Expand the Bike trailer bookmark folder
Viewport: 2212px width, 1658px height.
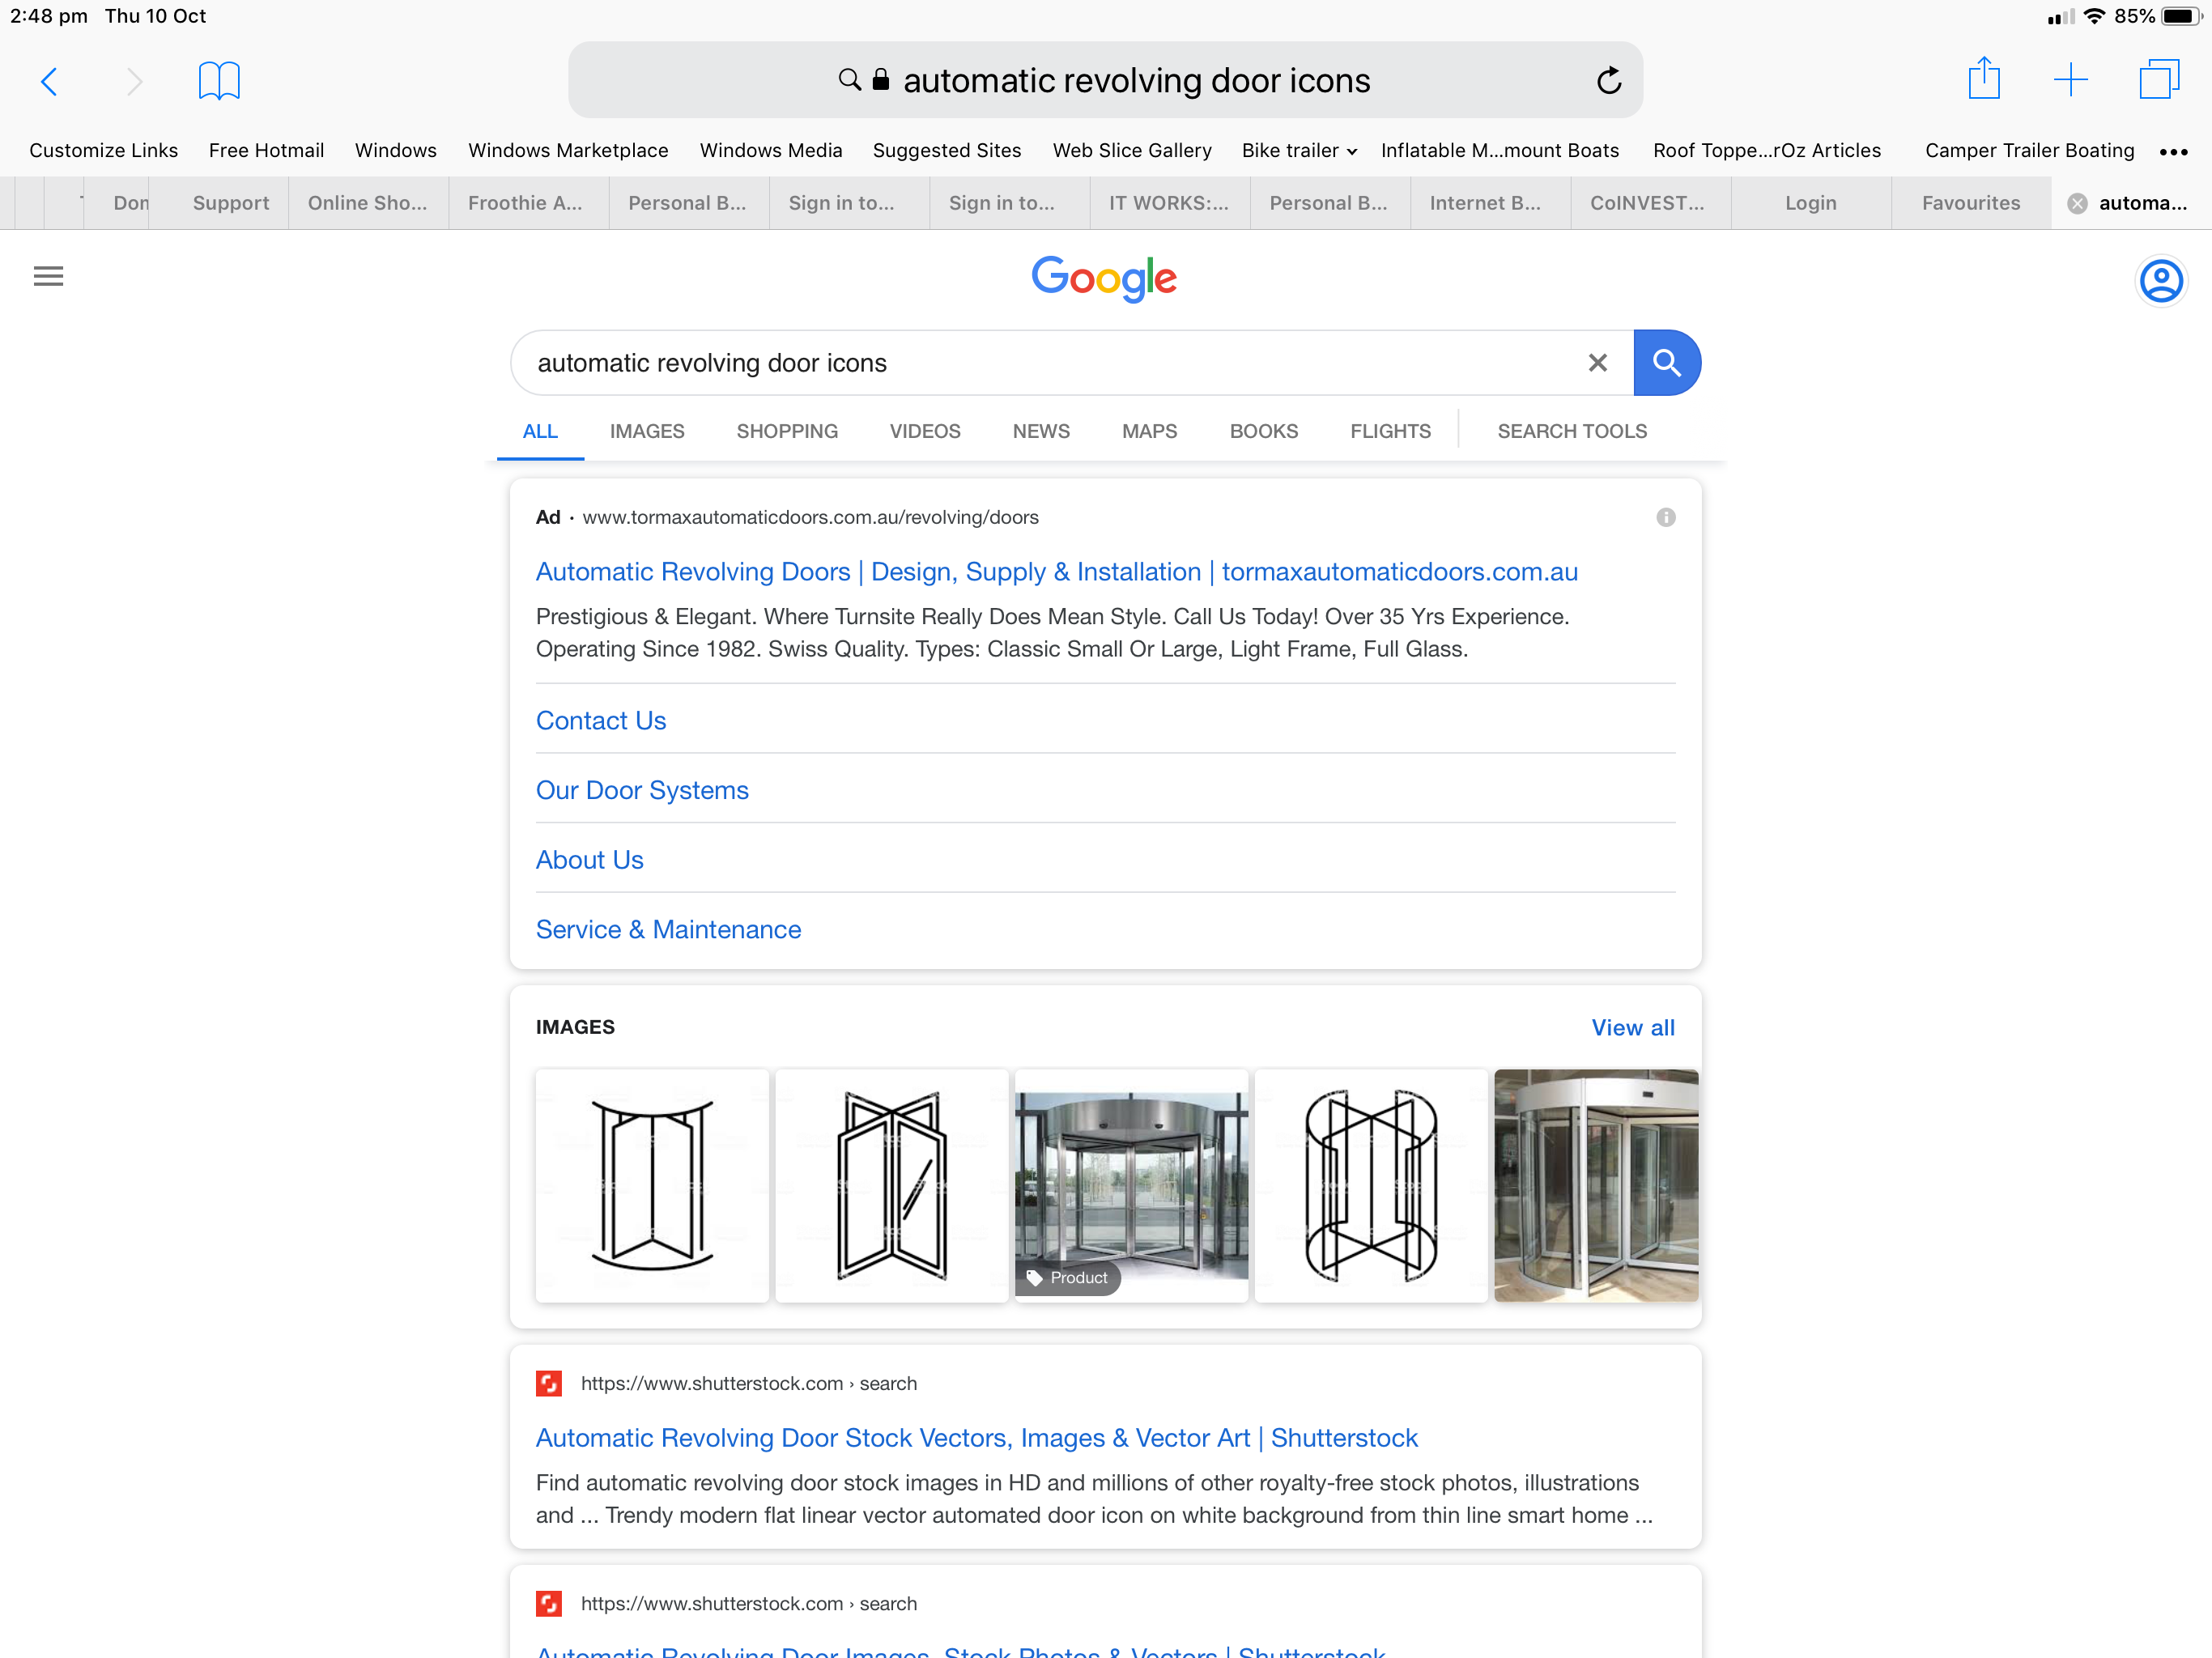coord(1299,151)
